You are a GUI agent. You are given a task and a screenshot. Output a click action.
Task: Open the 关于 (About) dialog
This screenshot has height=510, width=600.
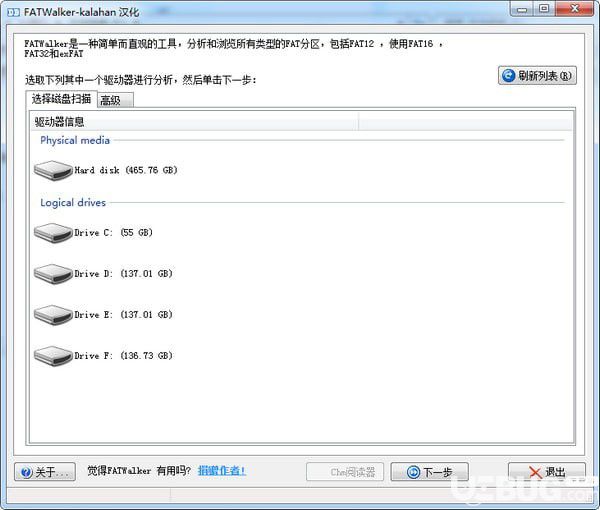pyautogui.click(x=45, y=472)
